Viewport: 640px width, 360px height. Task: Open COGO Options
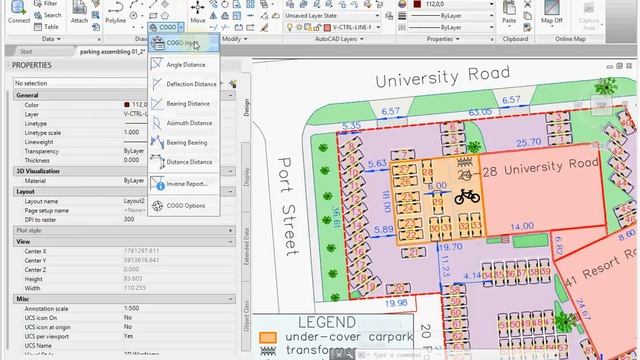pyautogui.click(x=184, y=206)
